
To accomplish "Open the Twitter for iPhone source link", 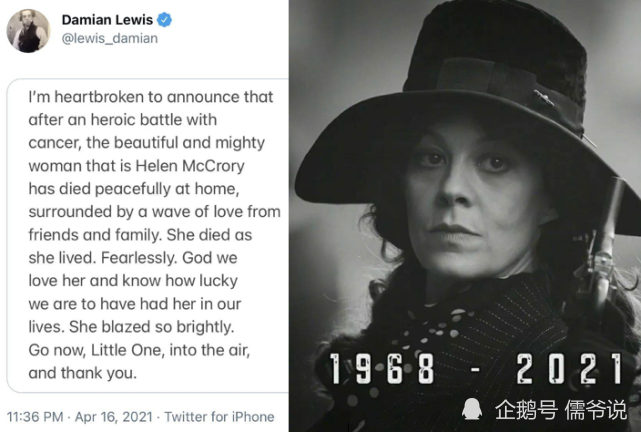I will point(217,415).
